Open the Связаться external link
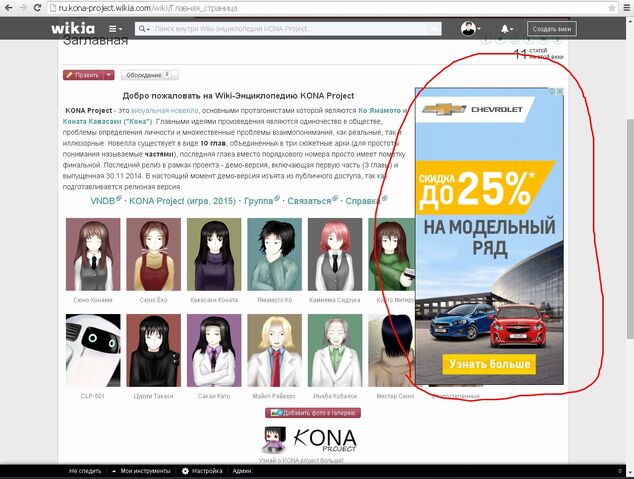 point(312,200)
